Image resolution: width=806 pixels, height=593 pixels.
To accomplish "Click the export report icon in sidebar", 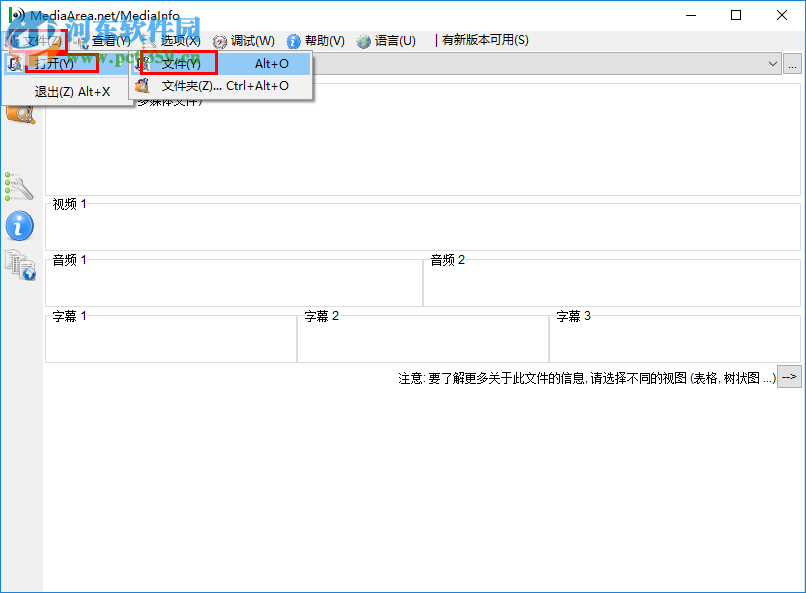I will click(x=21, y=266).
